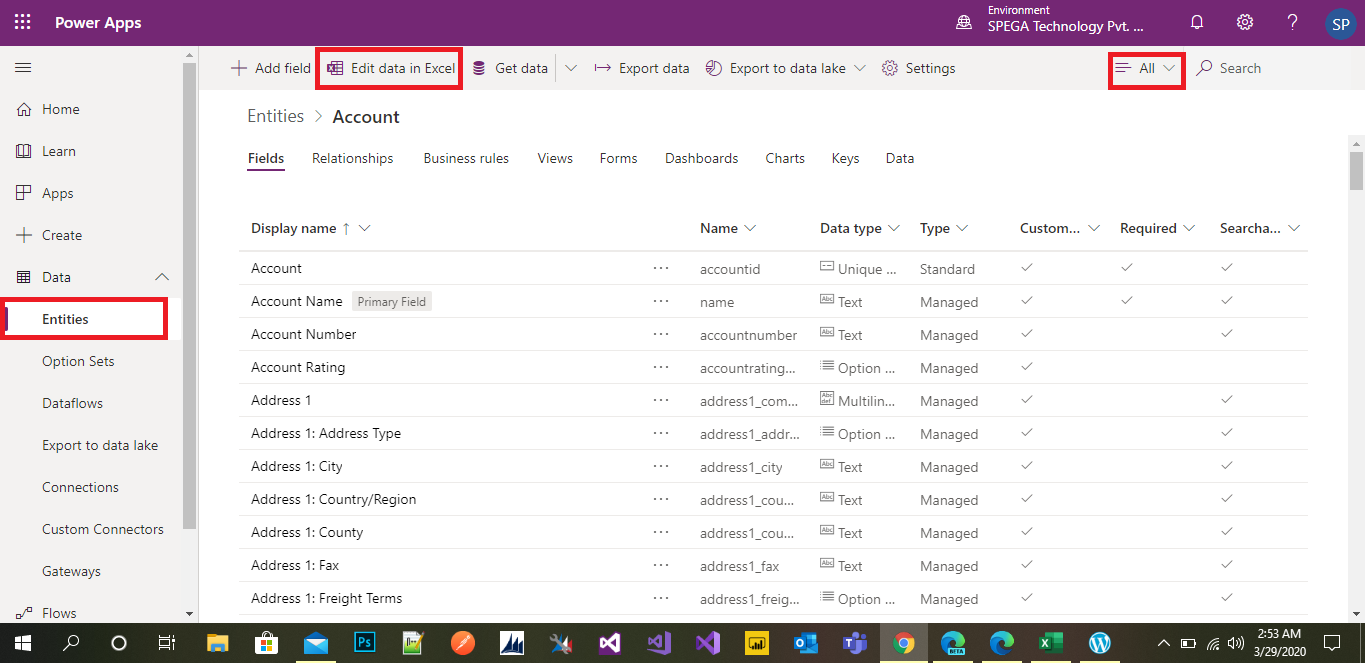Open the settings gear in header
The height and width of the screenshot is (663, 1365).
click(1244, 22)
